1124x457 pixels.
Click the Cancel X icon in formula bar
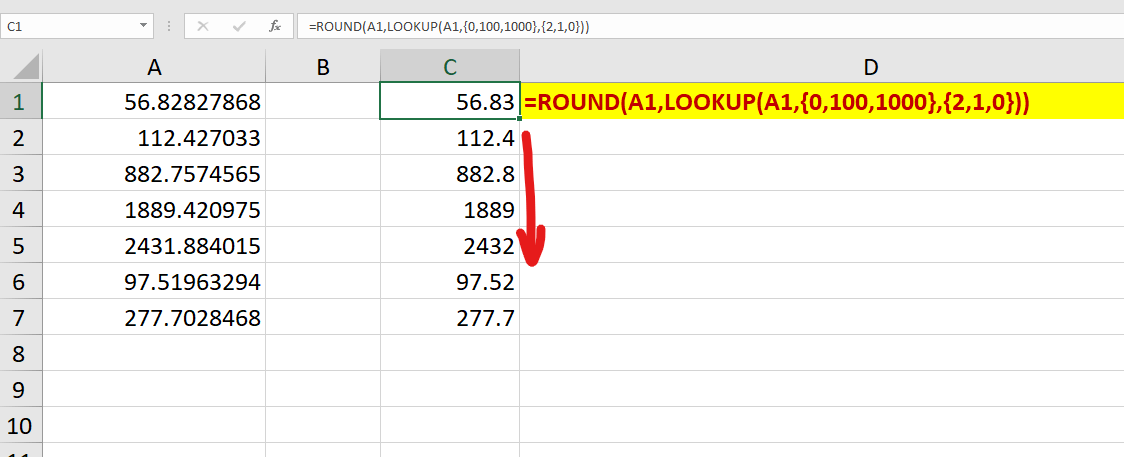tap(203, 27)
